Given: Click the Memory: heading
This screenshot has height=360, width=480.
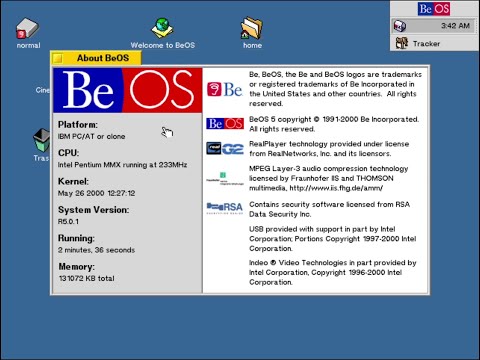Looking at the screenshot, I should pyautogui.click(x=76, y=267).
